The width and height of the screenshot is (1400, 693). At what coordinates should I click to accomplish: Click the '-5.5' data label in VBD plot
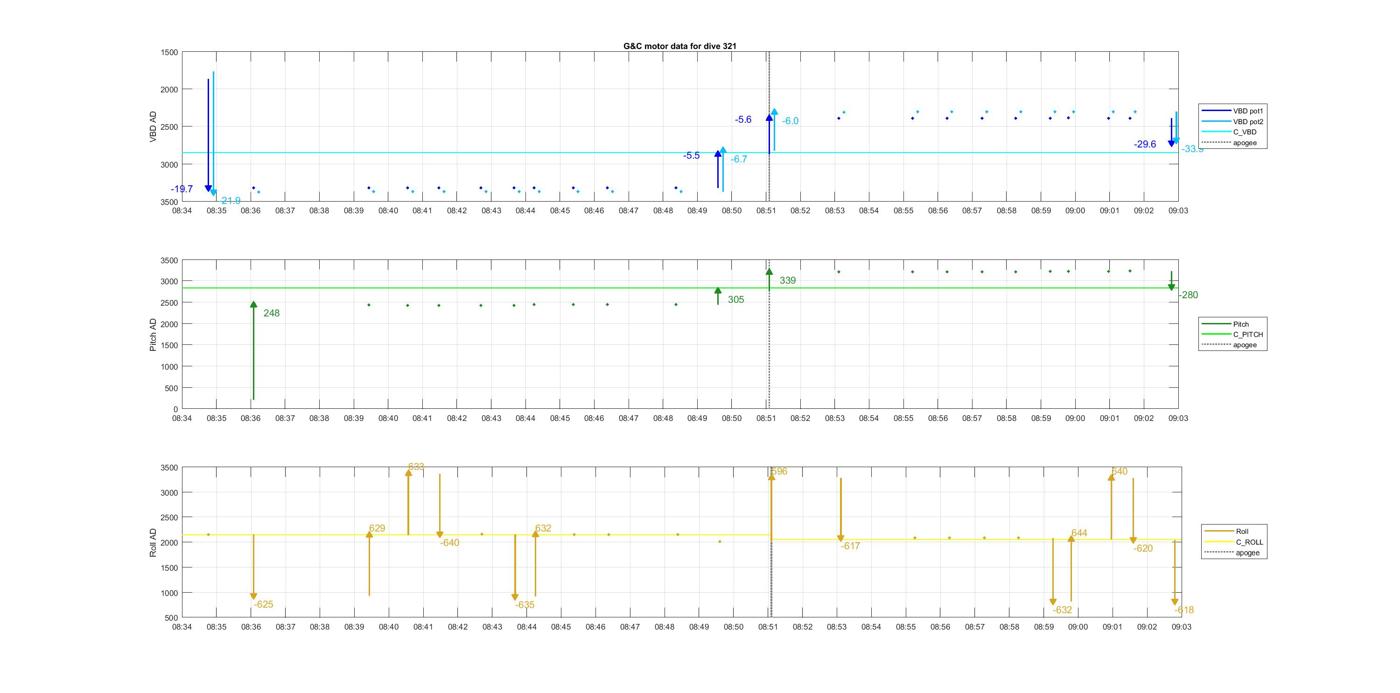tap(691, 156)
